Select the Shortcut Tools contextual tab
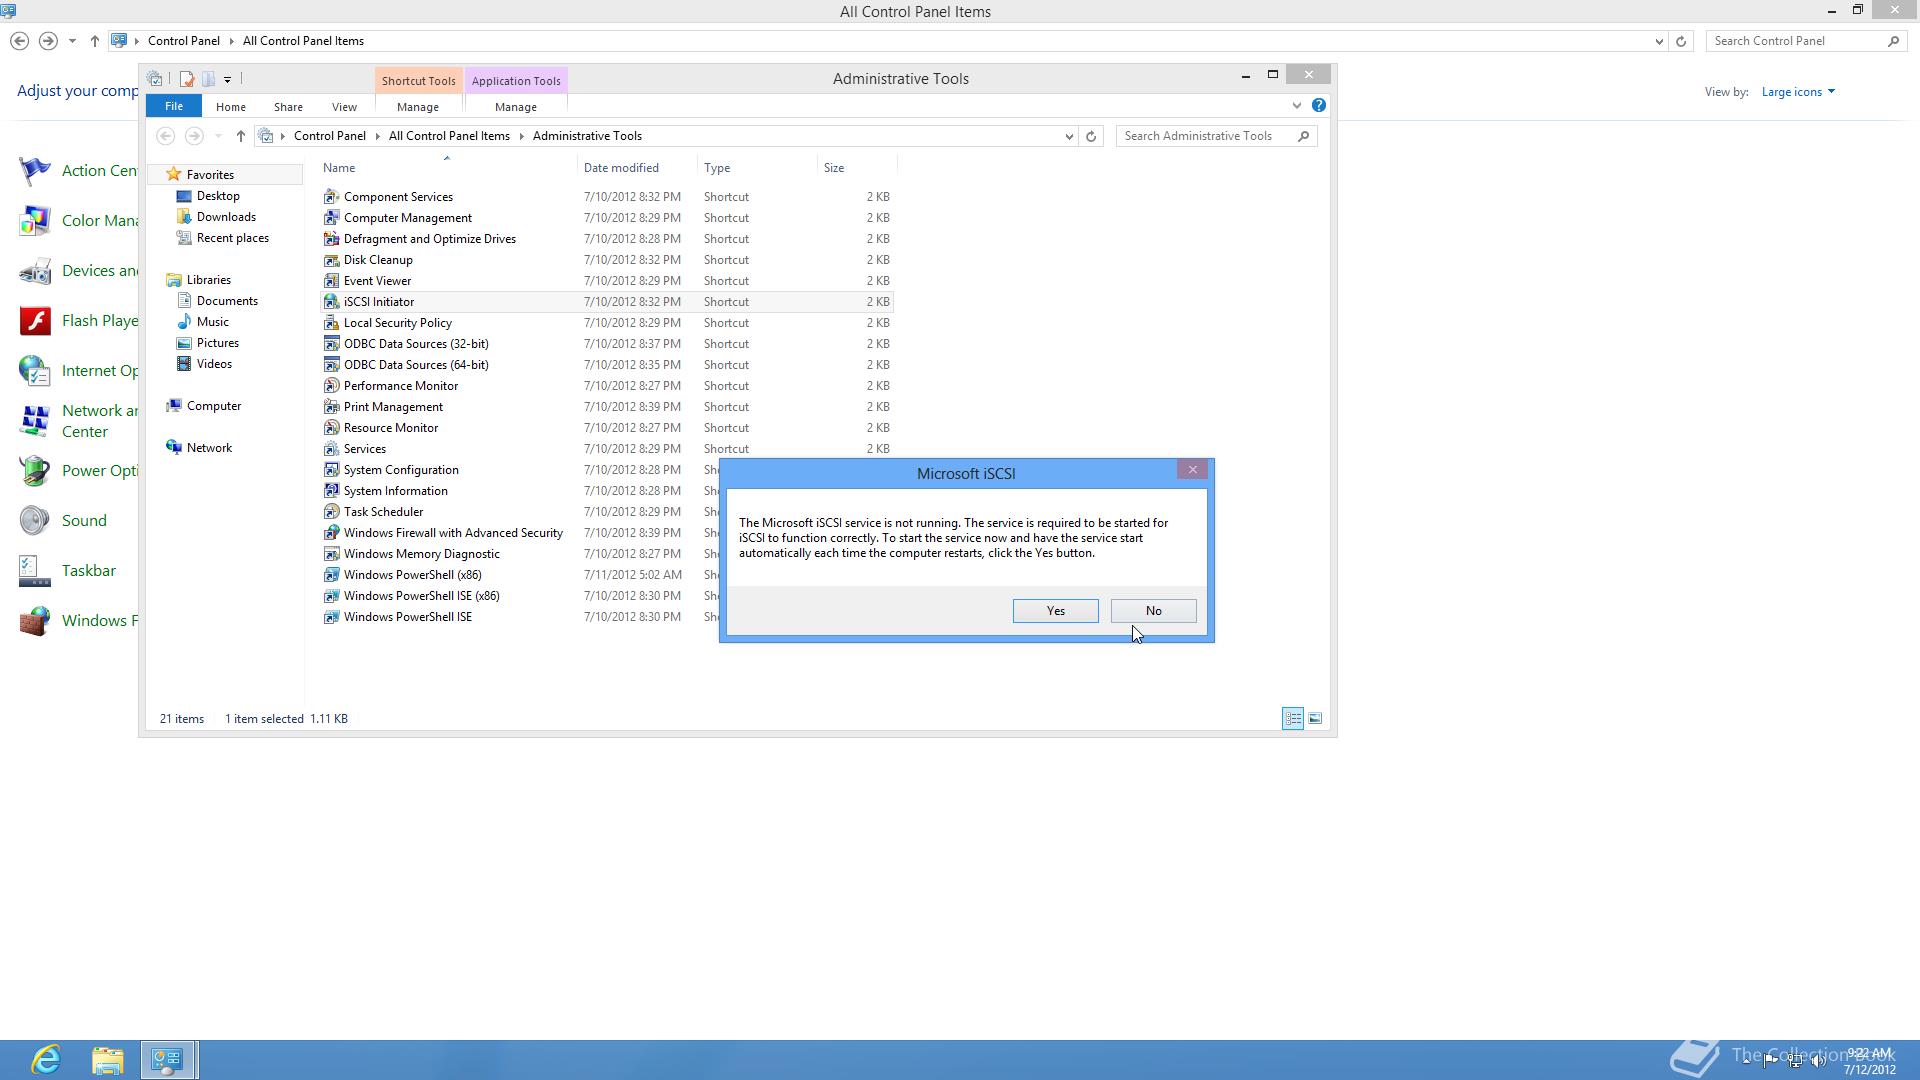This screenshot has height=1080, width=1920. pos(418,81)
